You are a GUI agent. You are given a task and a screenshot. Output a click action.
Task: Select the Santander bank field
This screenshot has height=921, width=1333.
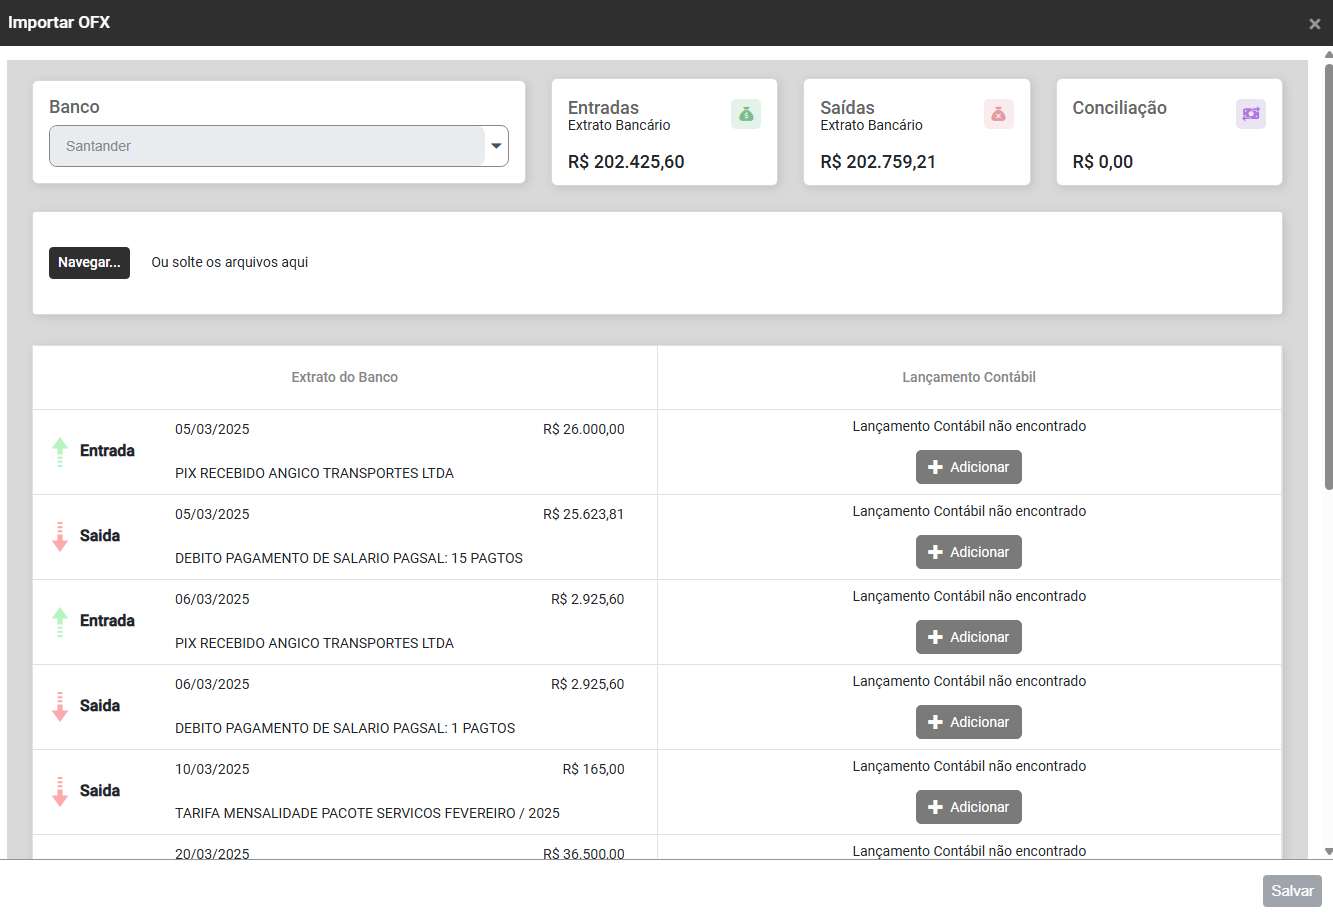(266, 146)
